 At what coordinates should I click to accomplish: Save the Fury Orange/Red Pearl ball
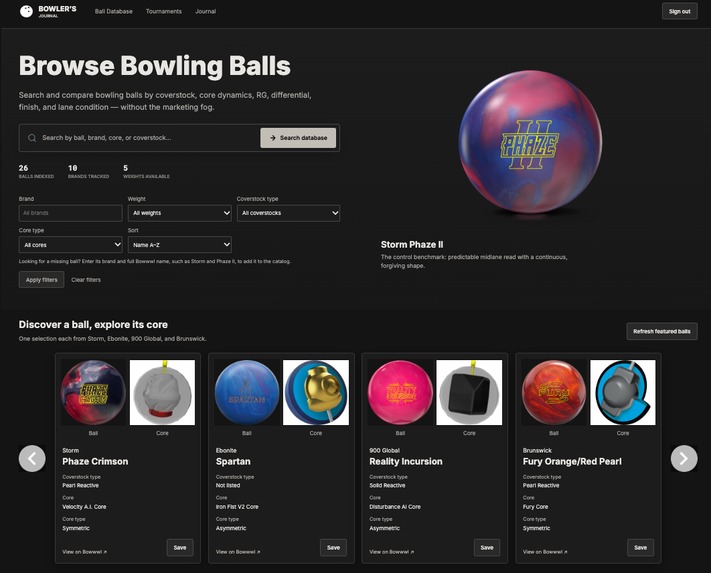[x=640, y=548]
